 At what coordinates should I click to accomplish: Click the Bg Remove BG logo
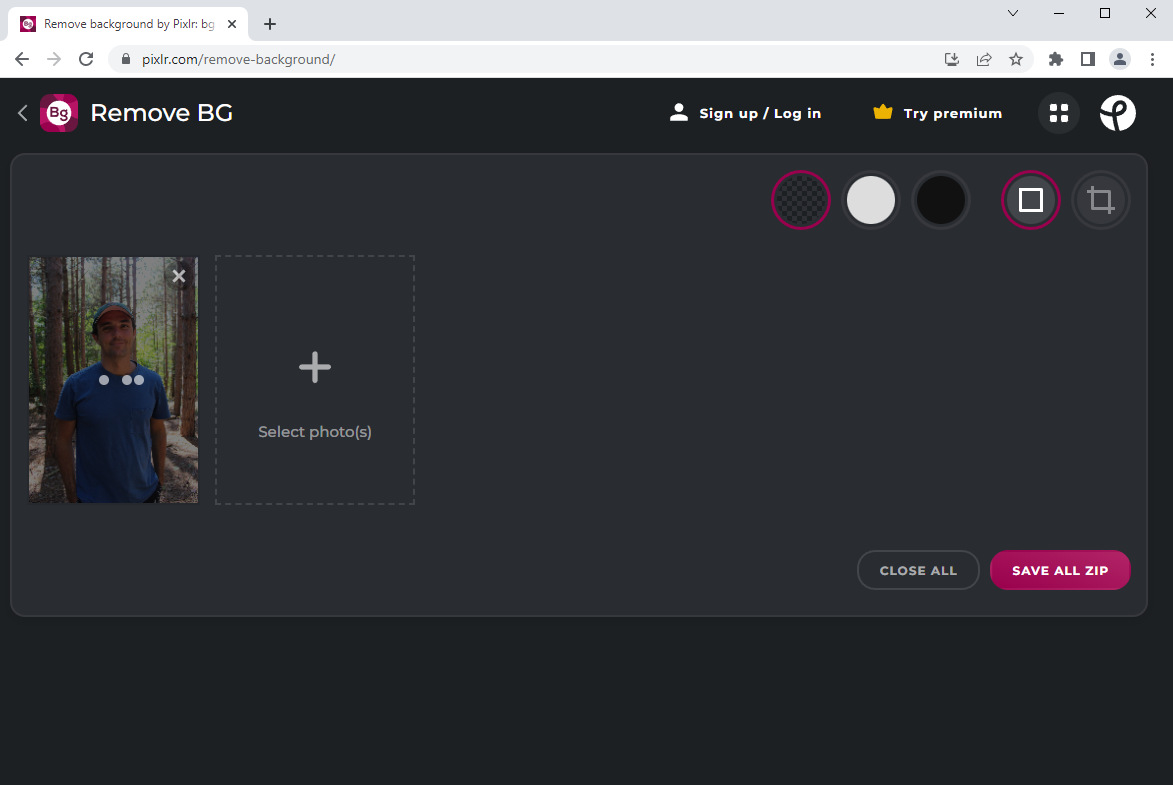coord(58,112)
